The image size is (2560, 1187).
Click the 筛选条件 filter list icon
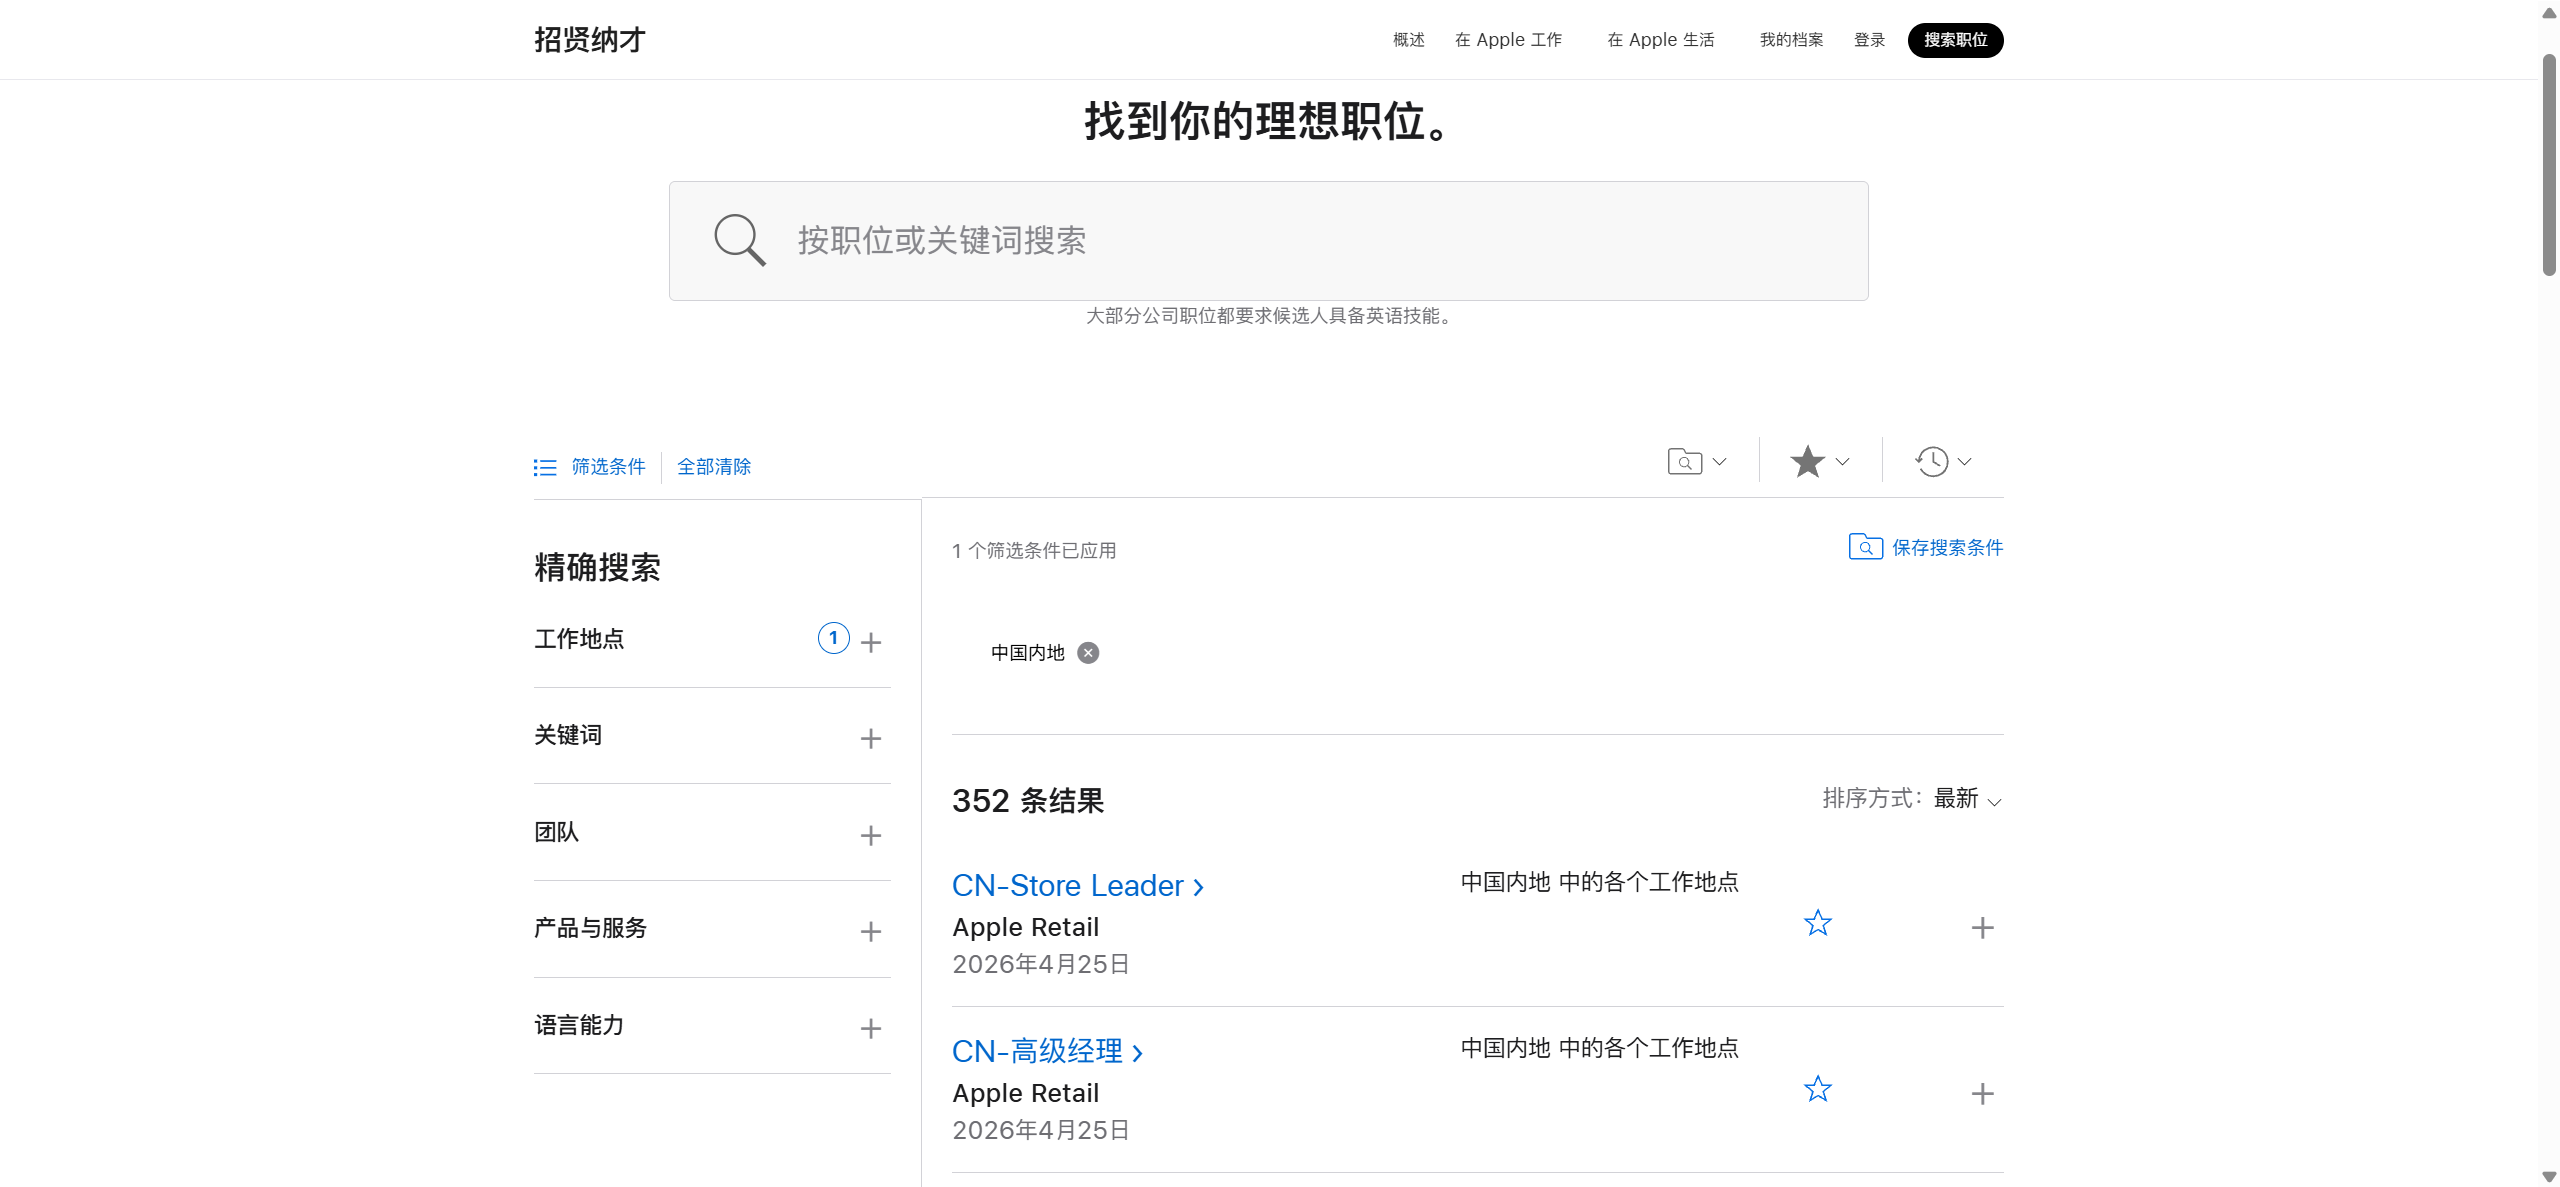coord(545,467)
